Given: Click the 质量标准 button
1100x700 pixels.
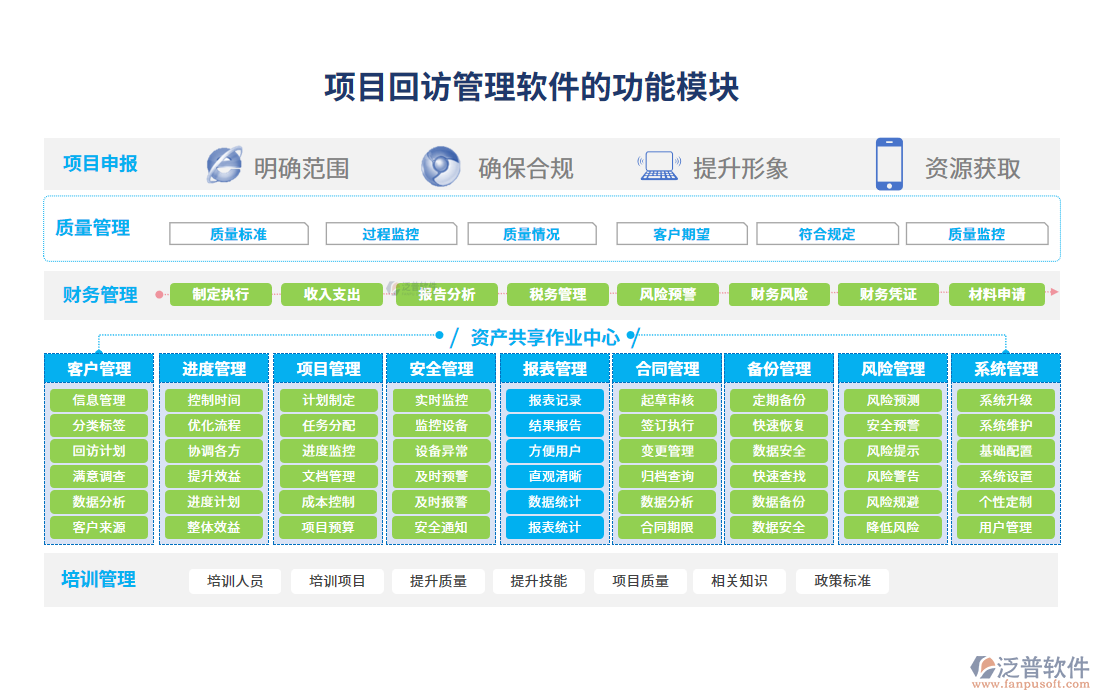Looking at the screenshot, I should (239, 233).
